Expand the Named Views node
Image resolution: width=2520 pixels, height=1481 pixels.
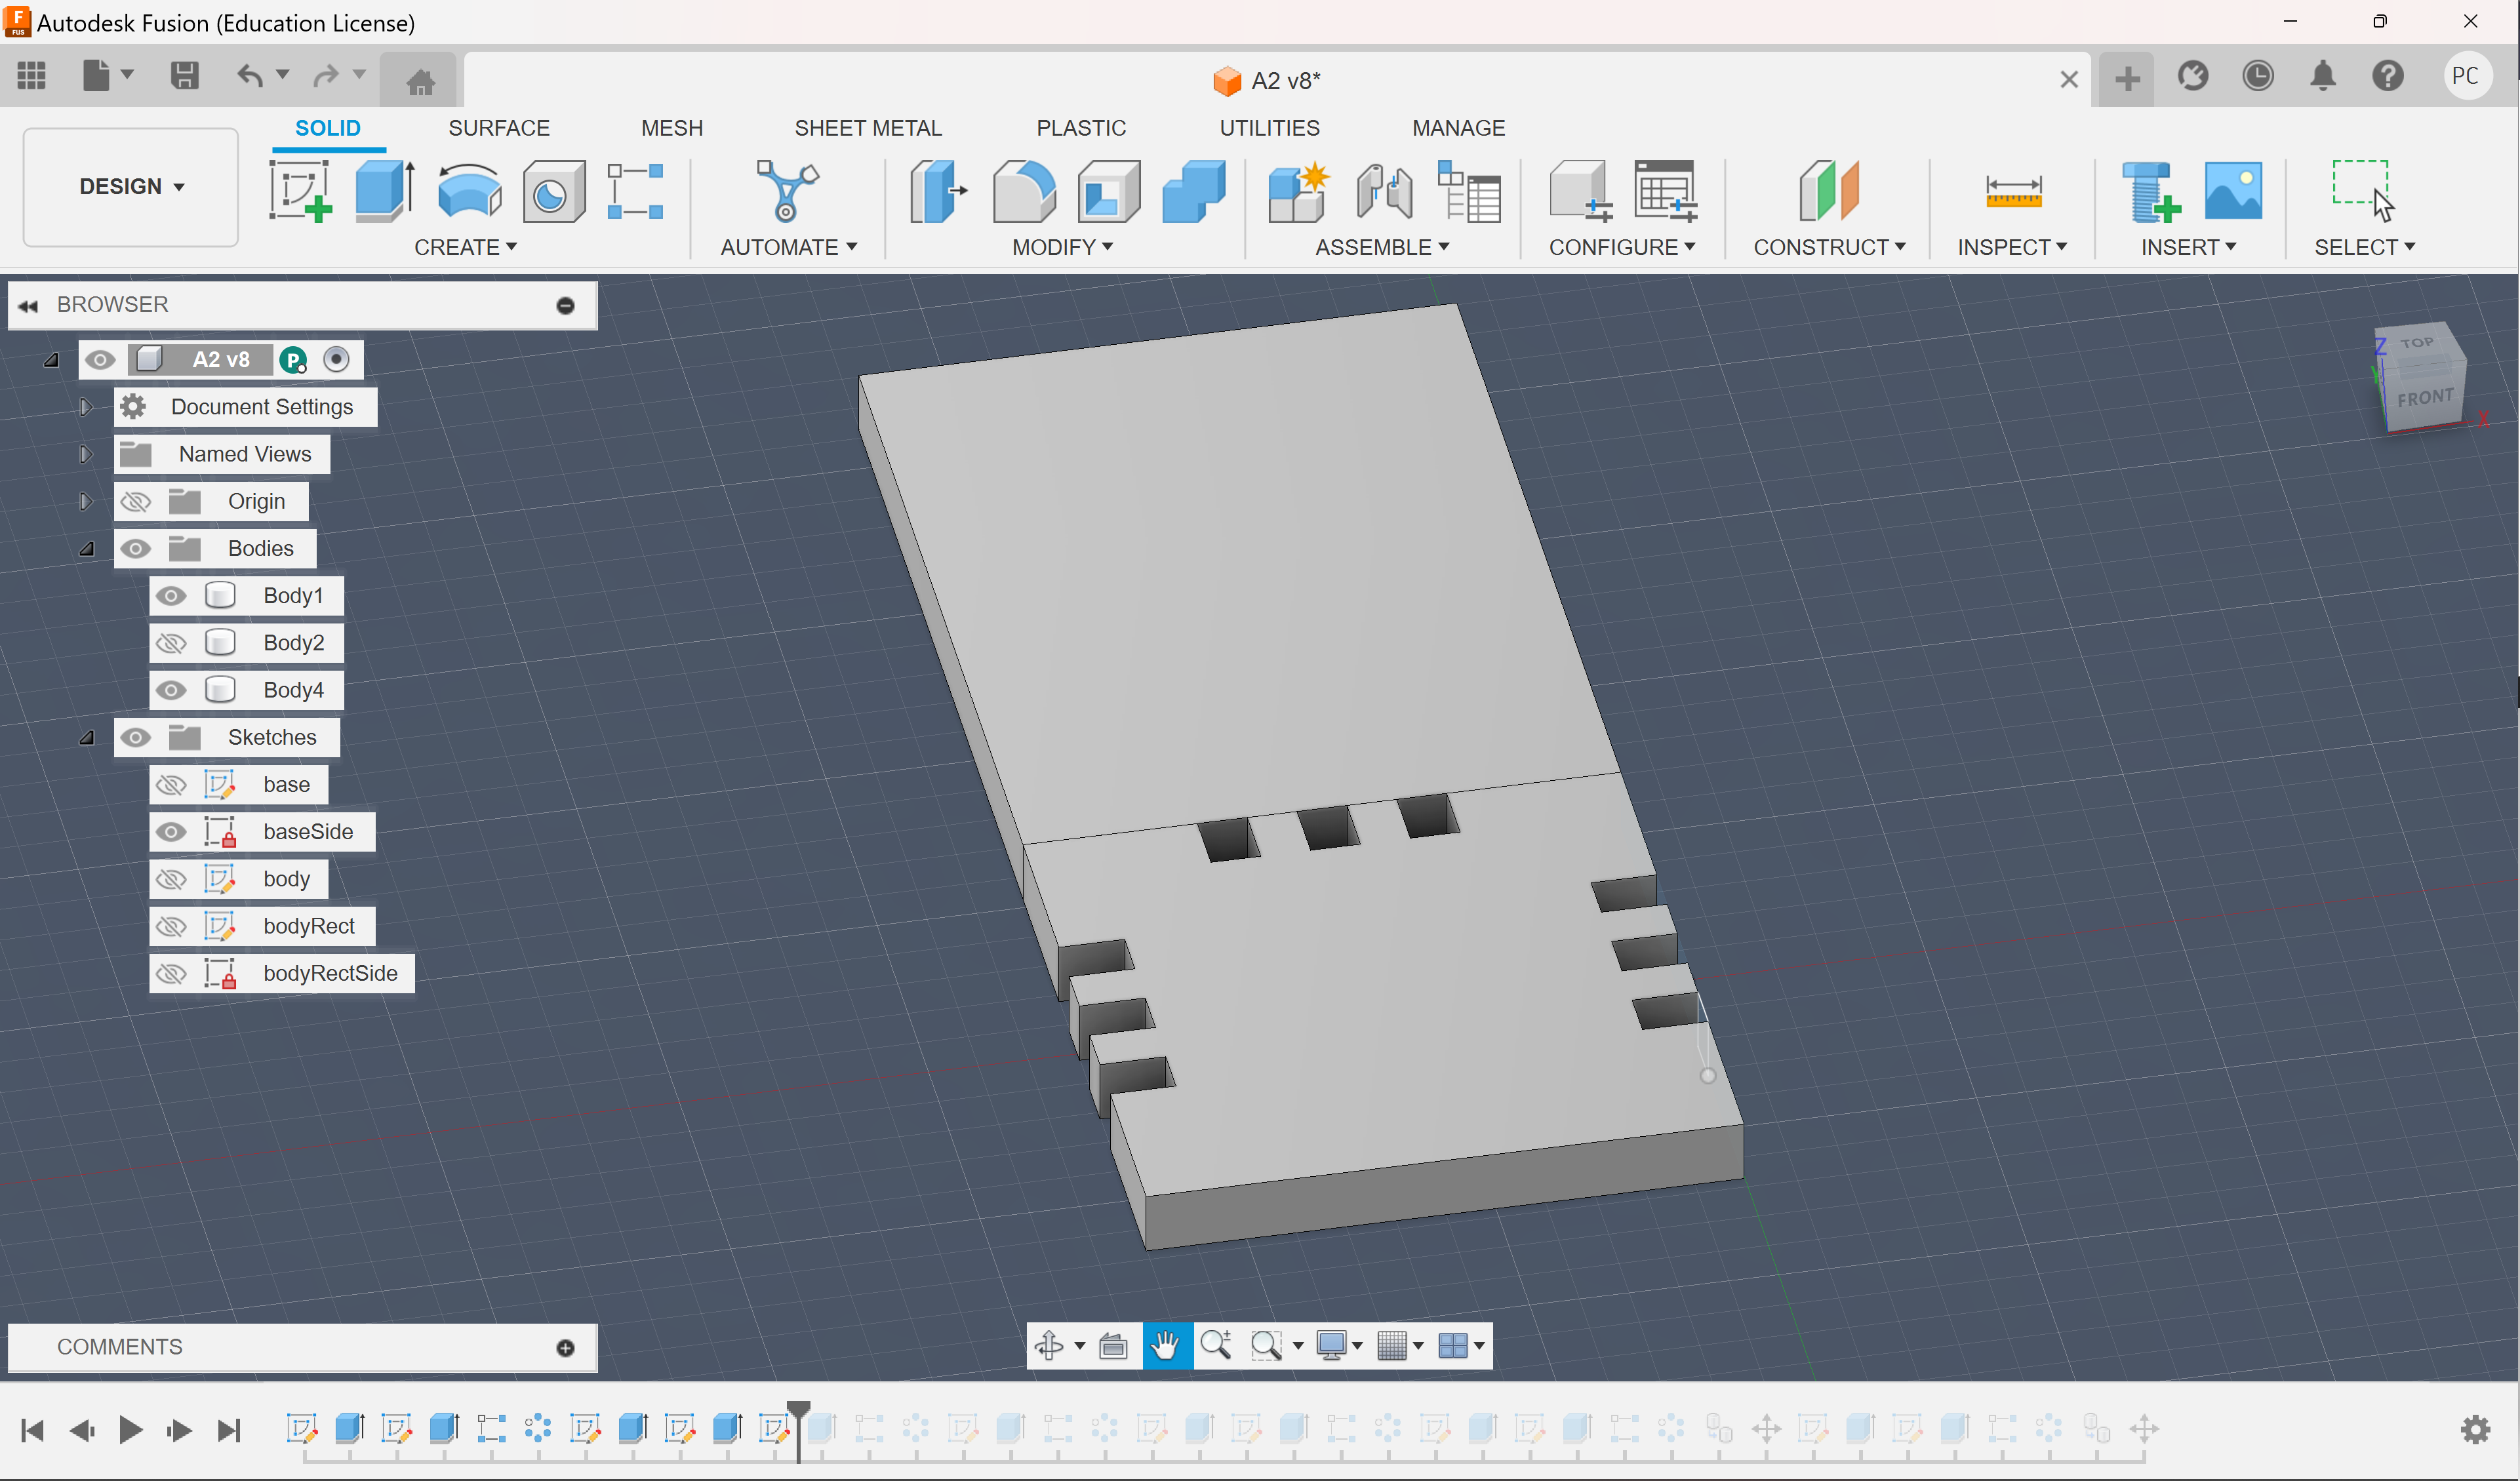(x=86, y=454)
